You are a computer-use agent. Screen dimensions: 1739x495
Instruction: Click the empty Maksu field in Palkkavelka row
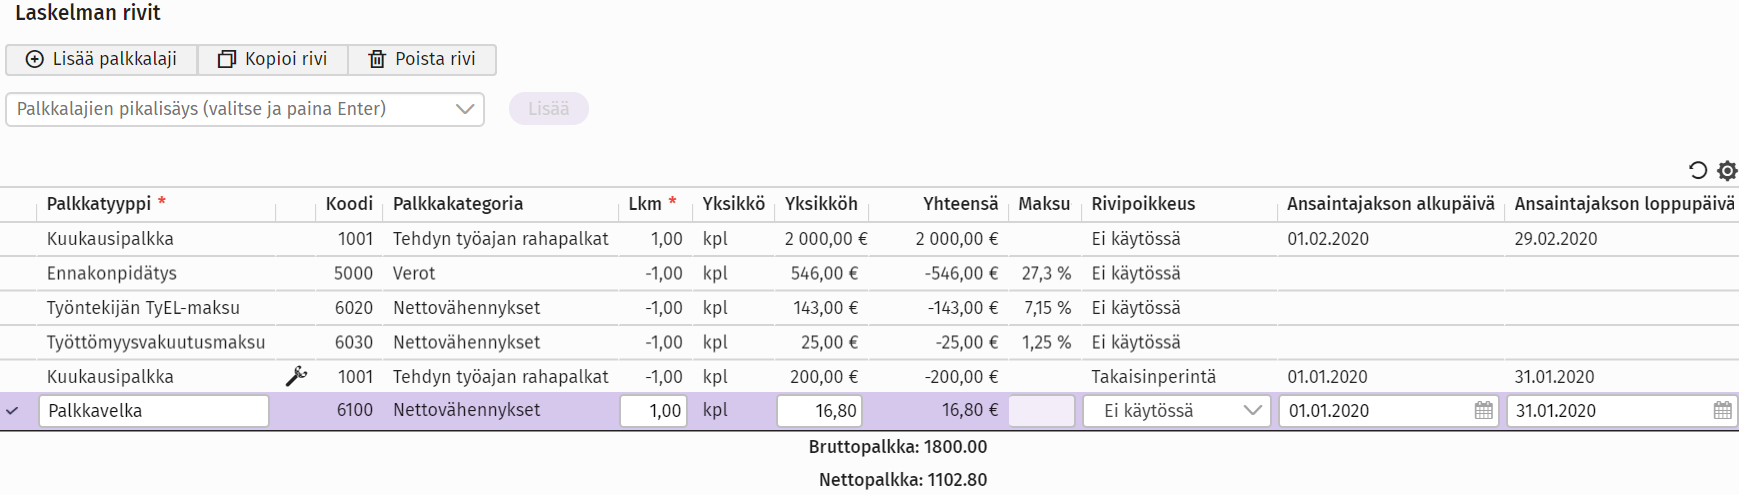(x=1041, y=411)
